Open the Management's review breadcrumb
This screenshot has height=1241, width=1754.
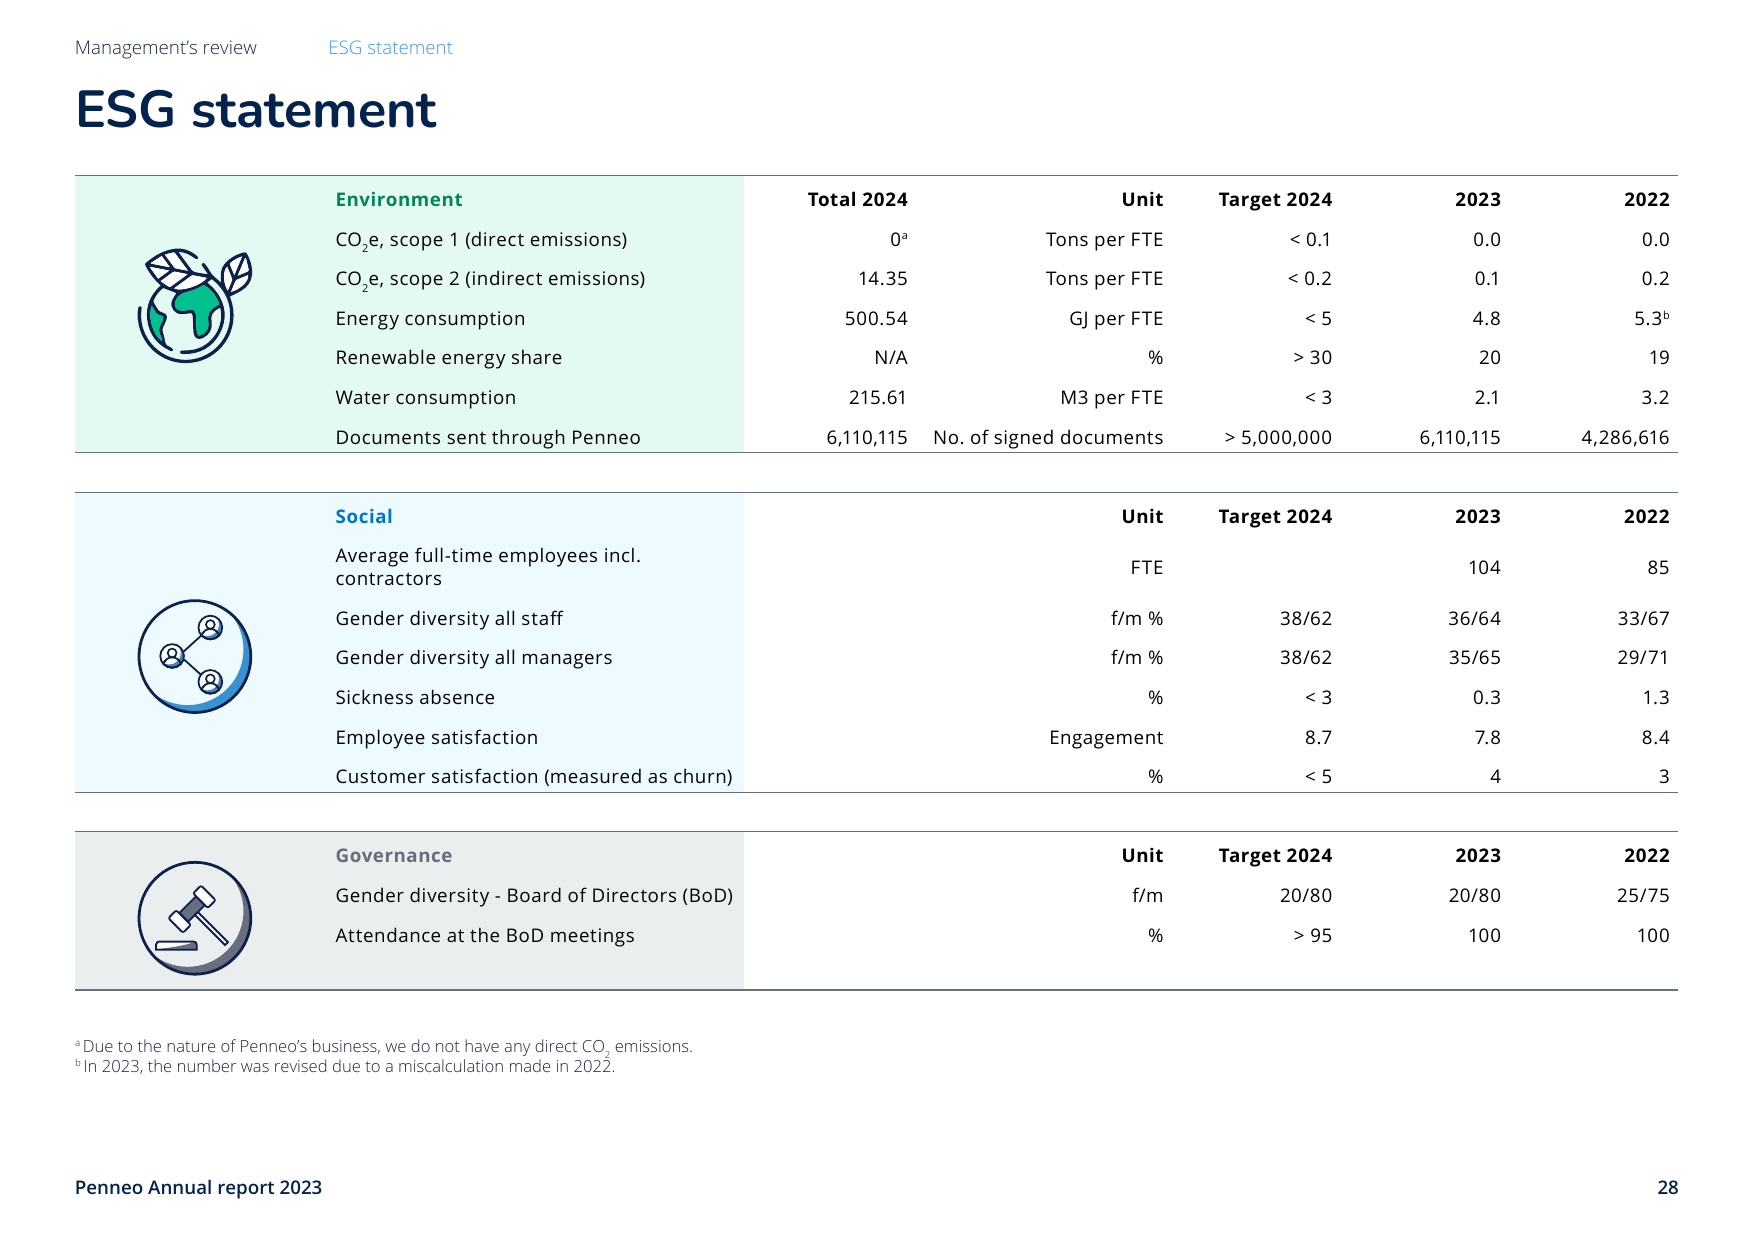(x=166, y=48)
